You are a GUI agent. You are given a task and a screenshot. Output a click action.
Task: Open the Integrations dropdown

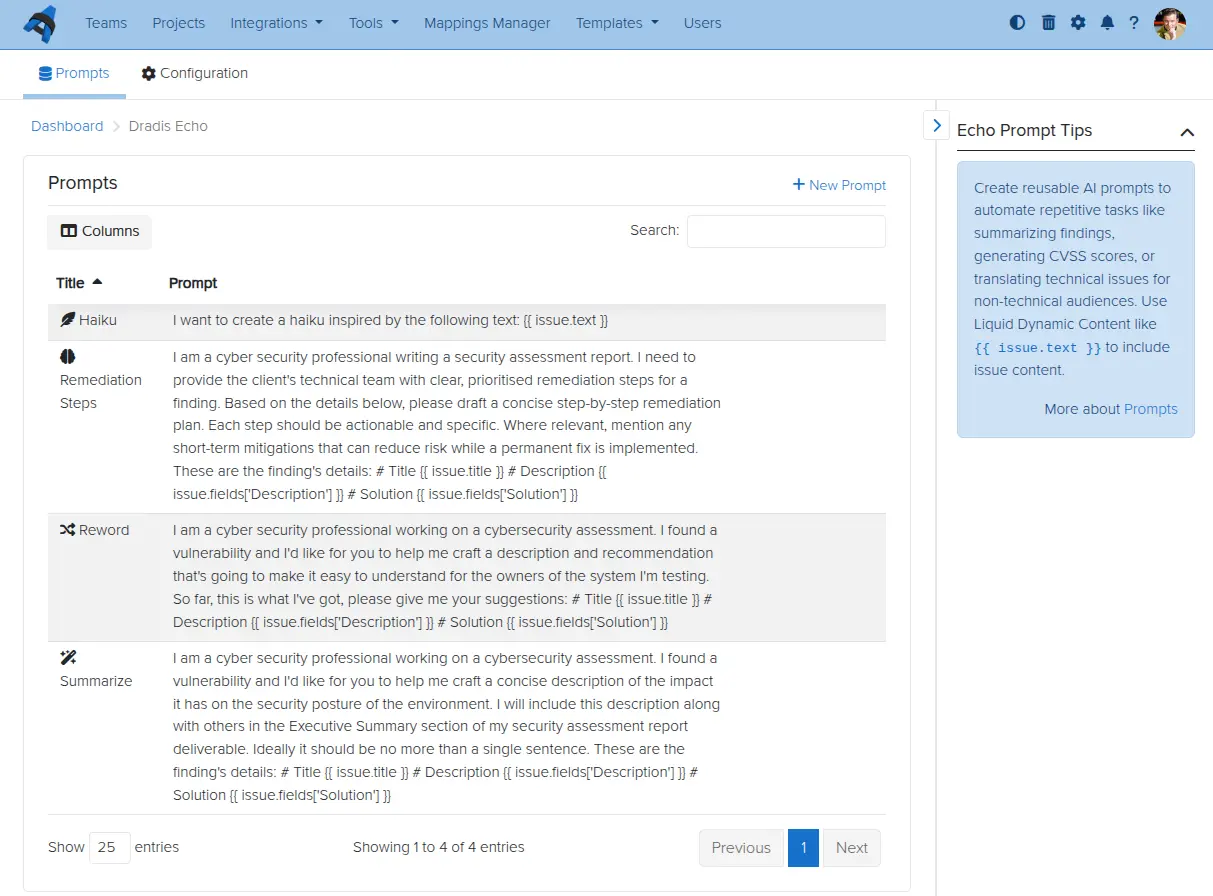click(x=276, y=22)
